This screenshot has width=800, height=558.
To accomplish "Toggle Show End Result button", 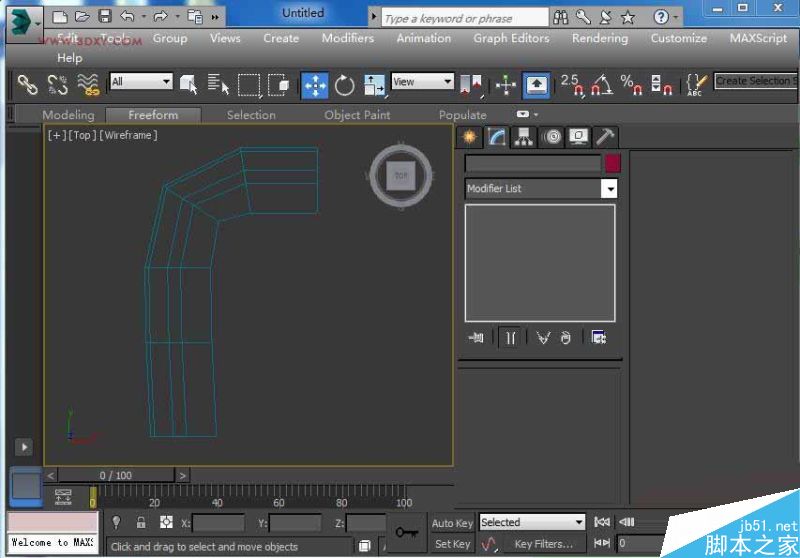I will [x=510, y=338].
